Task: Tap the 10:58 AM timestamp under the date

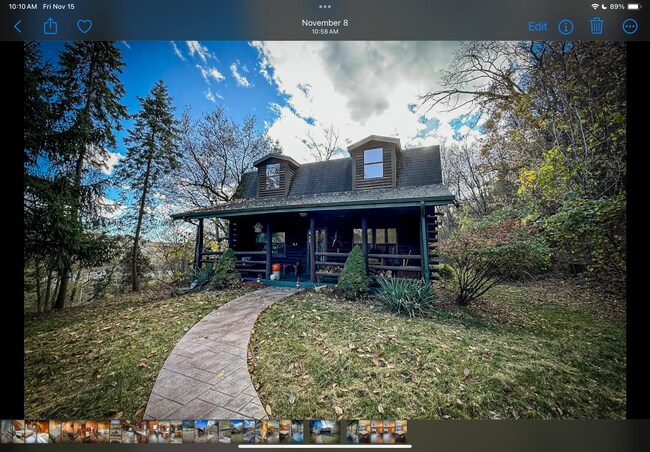Action: click(x=325, y=32)
